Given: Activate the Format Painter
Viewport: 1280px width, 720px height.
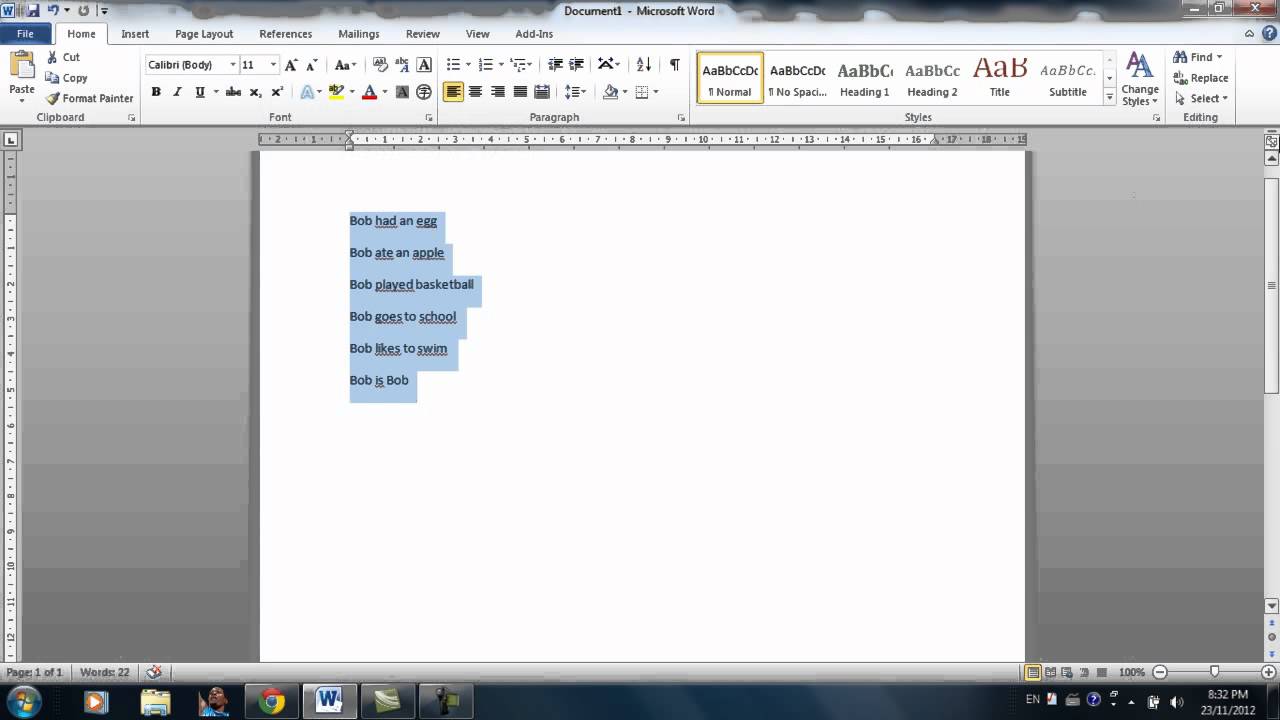Looking at the screenshot, I should tap(89, 98).
